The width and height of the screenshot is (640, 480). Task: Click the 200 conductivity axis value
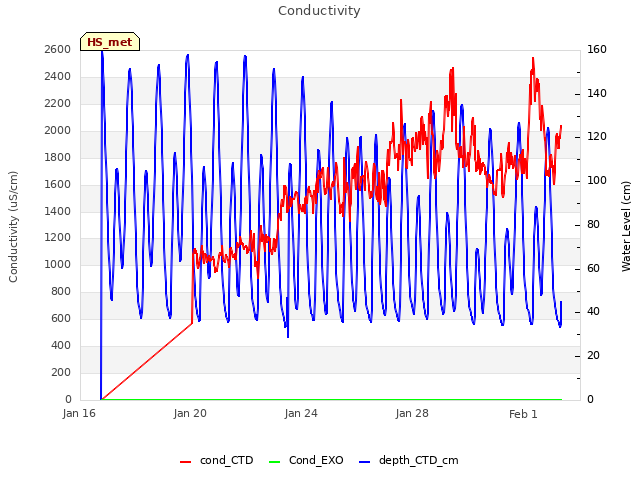pyautogui.click(x=61, y=372)
